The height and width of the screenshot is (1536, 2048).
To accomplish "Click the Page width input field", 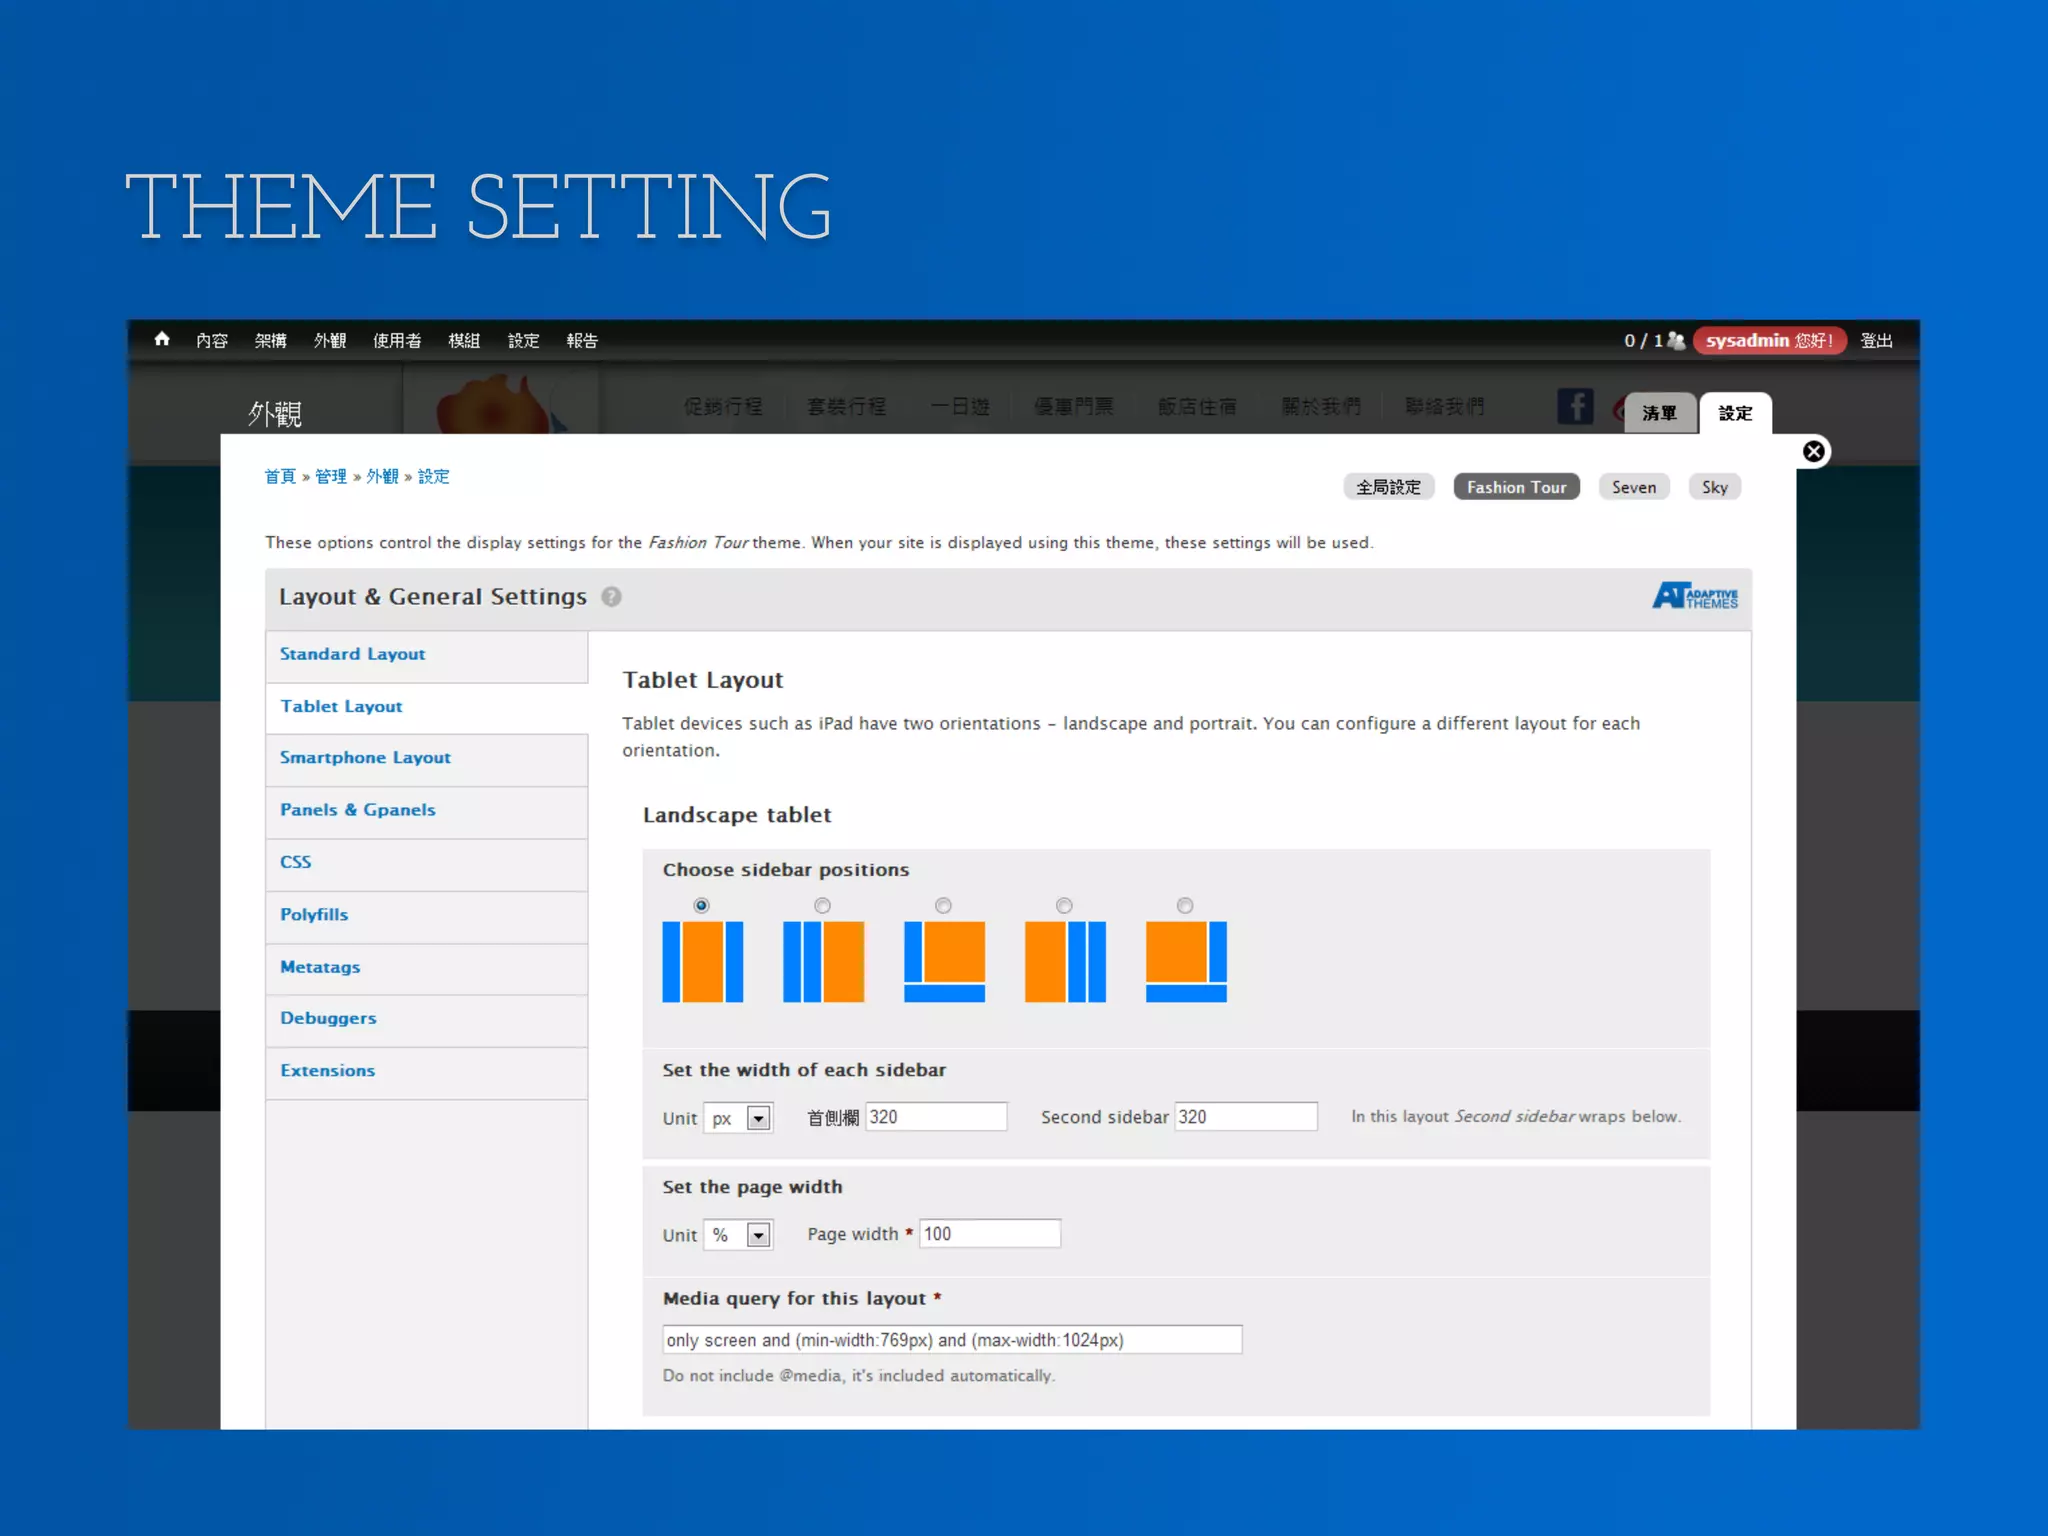I will [990, 1234].
